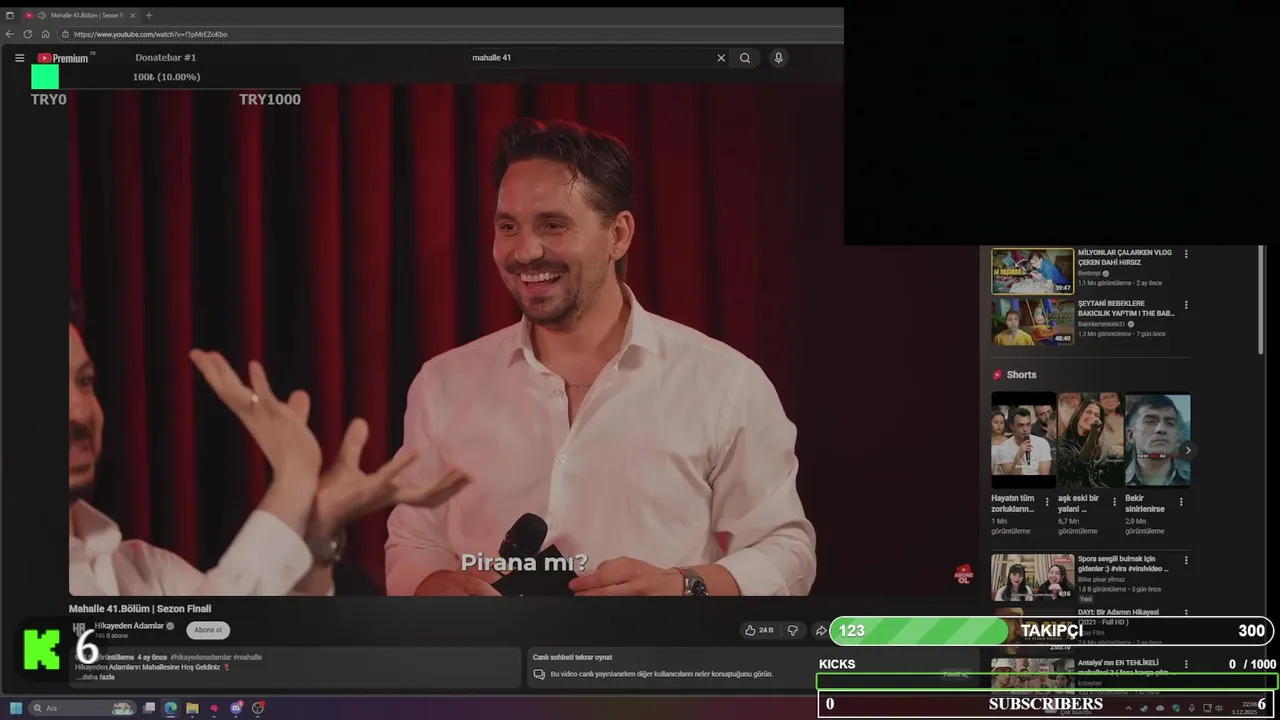This screenshot has height=720, width=1280.
Task: Open options for 'Spora sevgili bulmak' video
Action: coord(1186,561)
